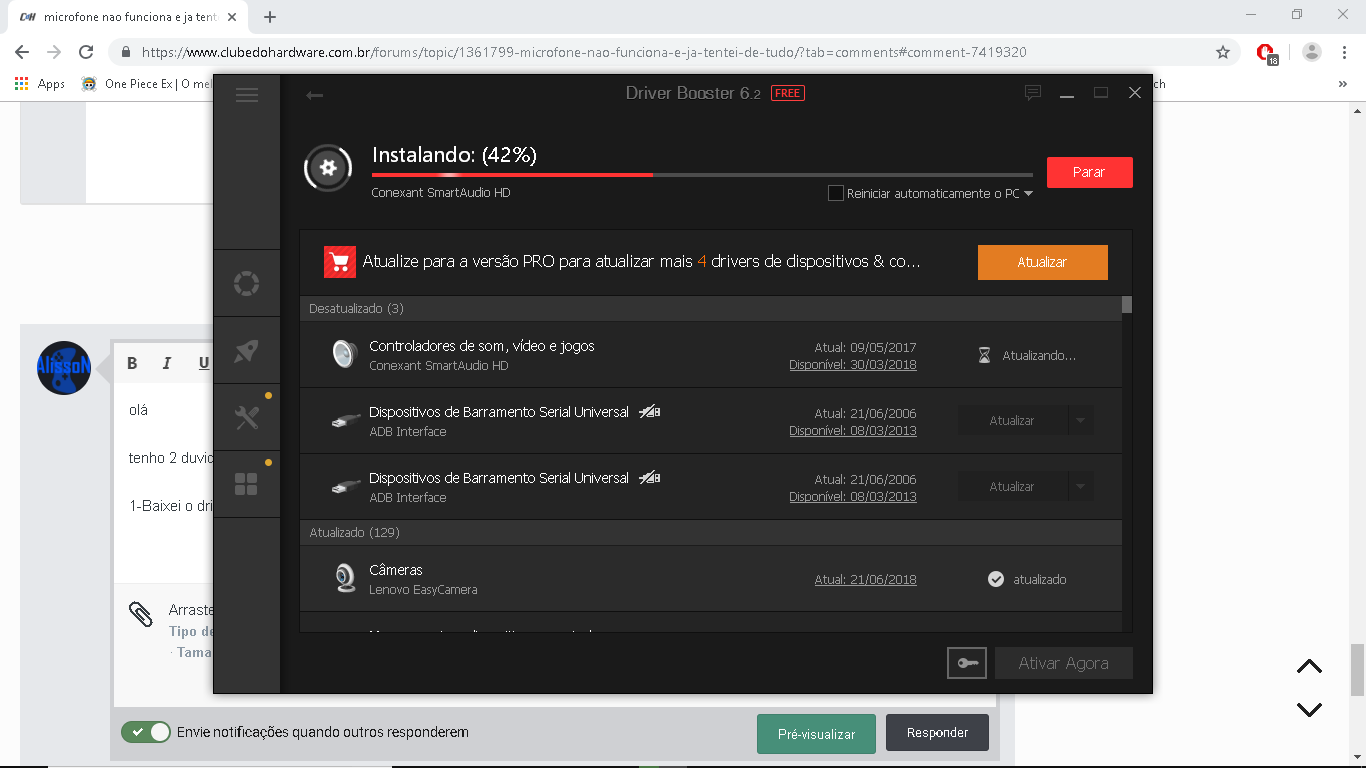
Task: Jump up with forum up chevron
Action: [1309, 667]
